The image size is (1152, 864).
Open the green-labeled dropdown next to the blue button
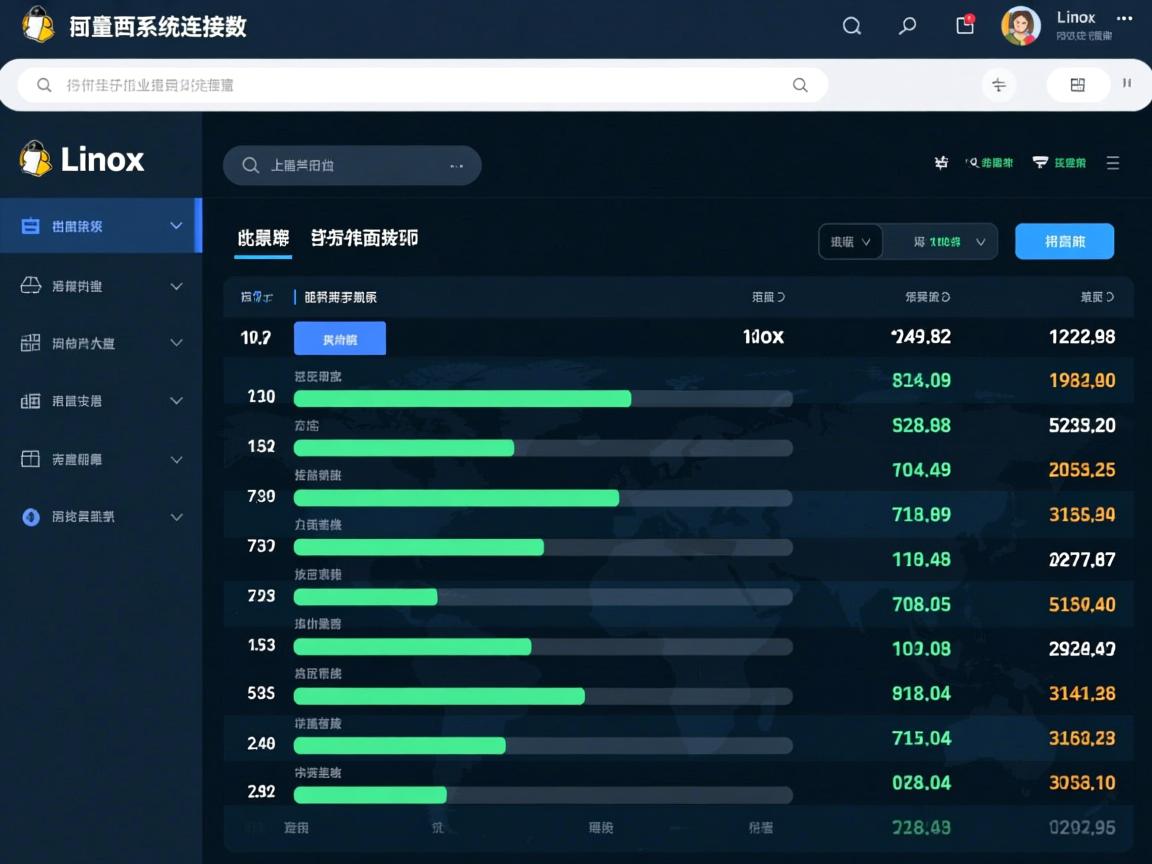[x=940, y=241]
